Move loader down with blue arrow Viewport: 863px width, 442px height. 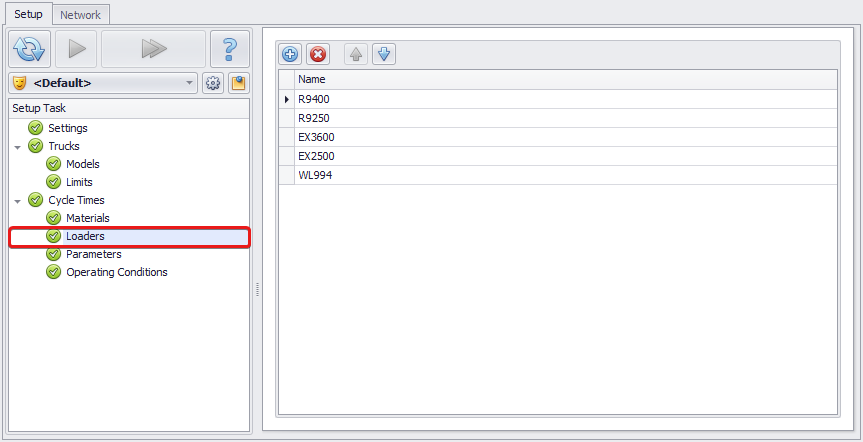[384, 54]
